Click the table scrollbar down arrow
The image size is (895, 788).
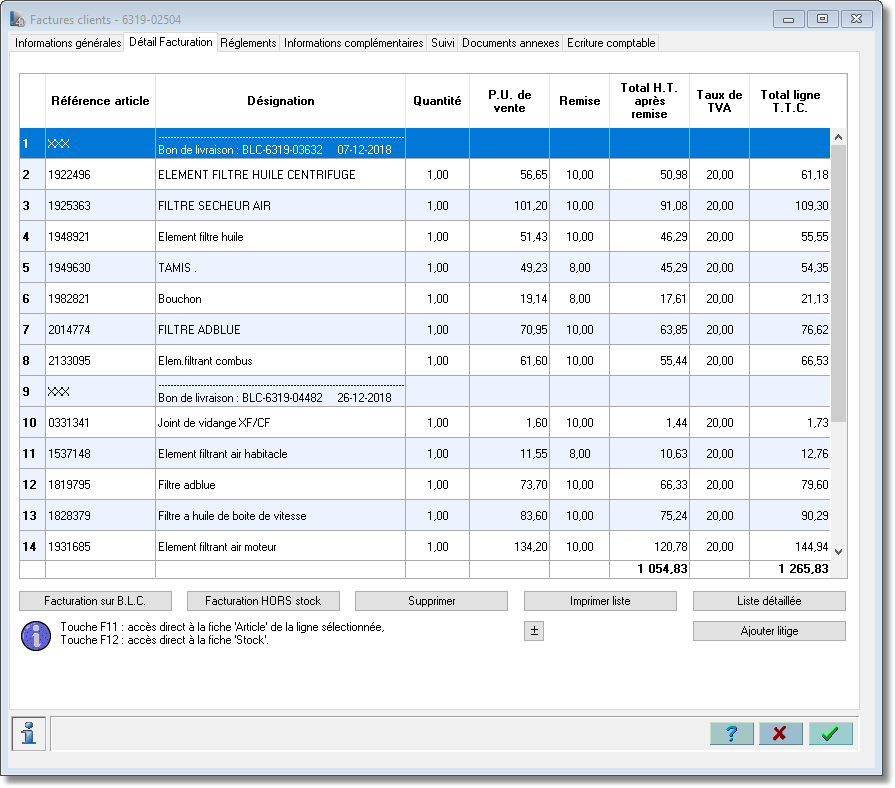click(x=838, y=552)
